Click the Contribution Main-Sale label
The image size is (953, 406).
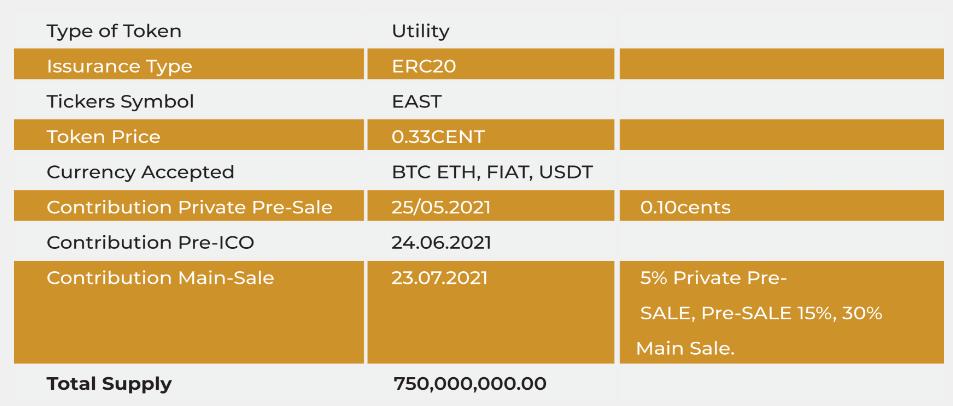coord(160,278)
